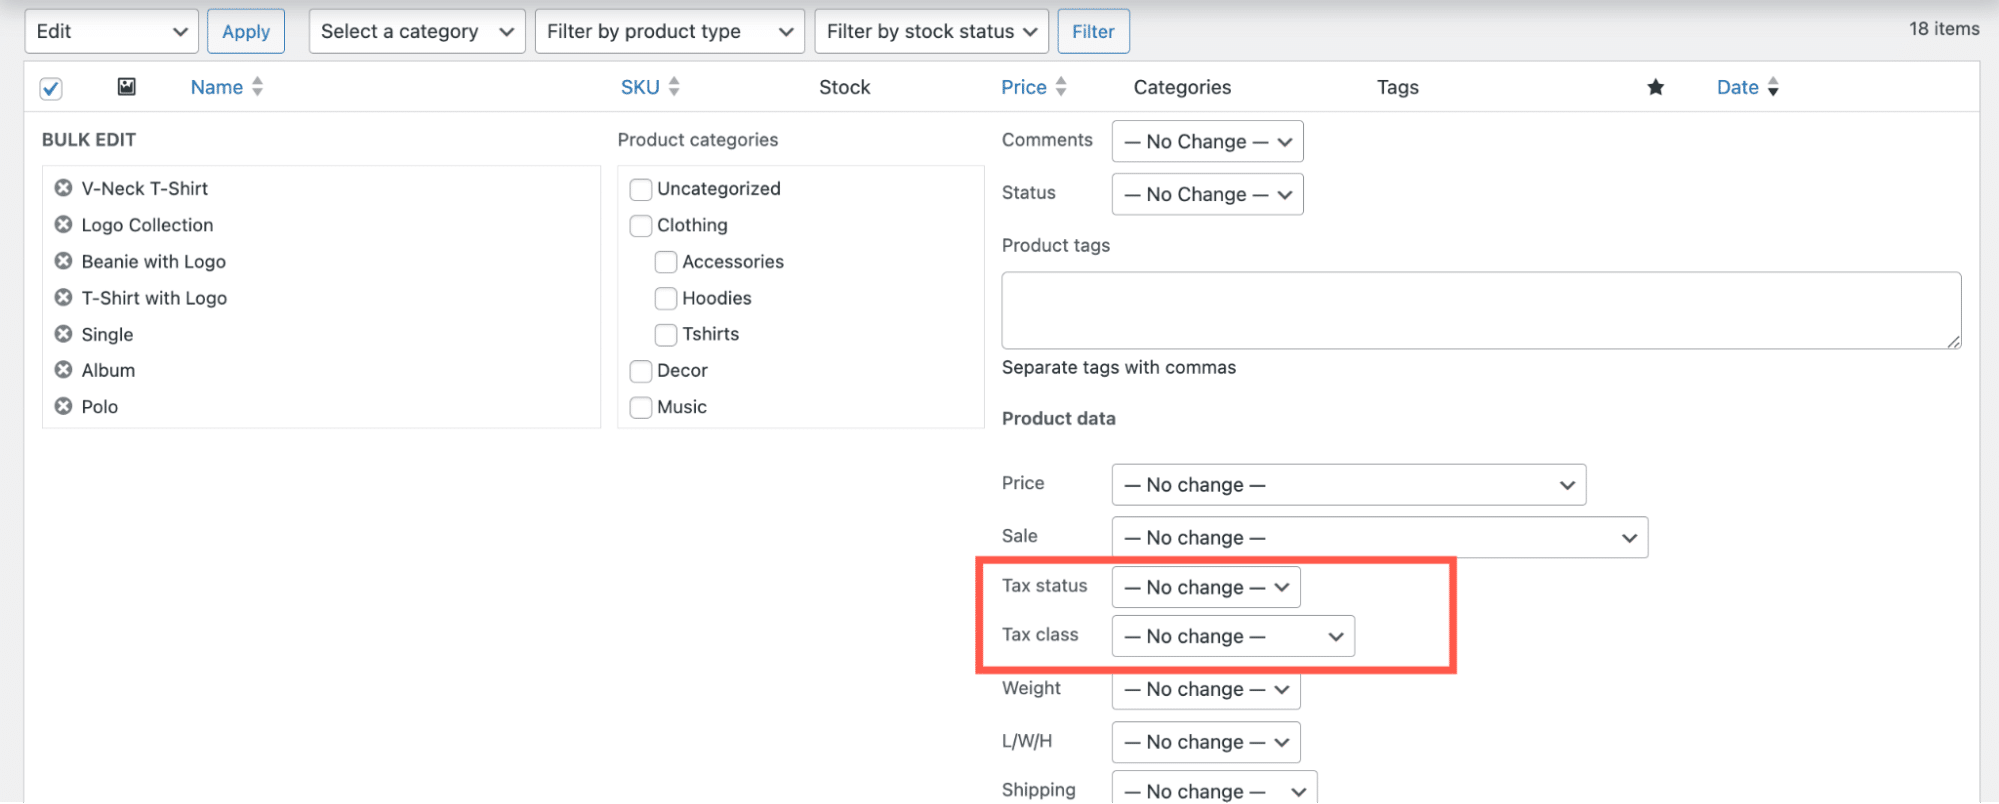
Task: Remove T-Shirt with Logo from the list
Action: (63, 297)
